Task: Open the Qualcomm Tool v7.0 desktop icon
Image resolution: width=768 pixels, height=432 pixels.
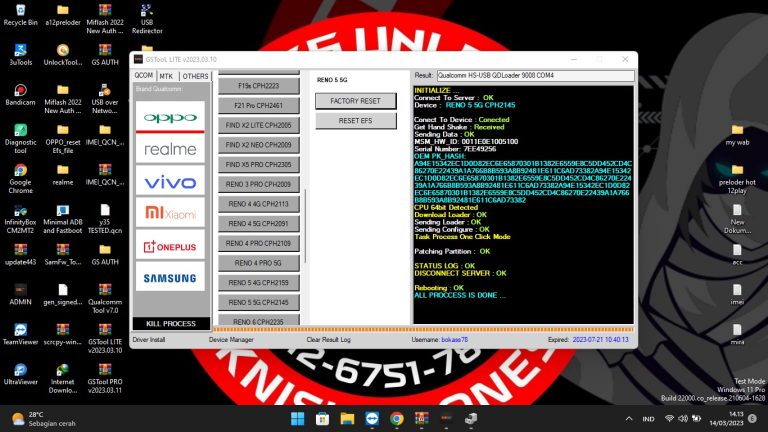Action: 105,299
